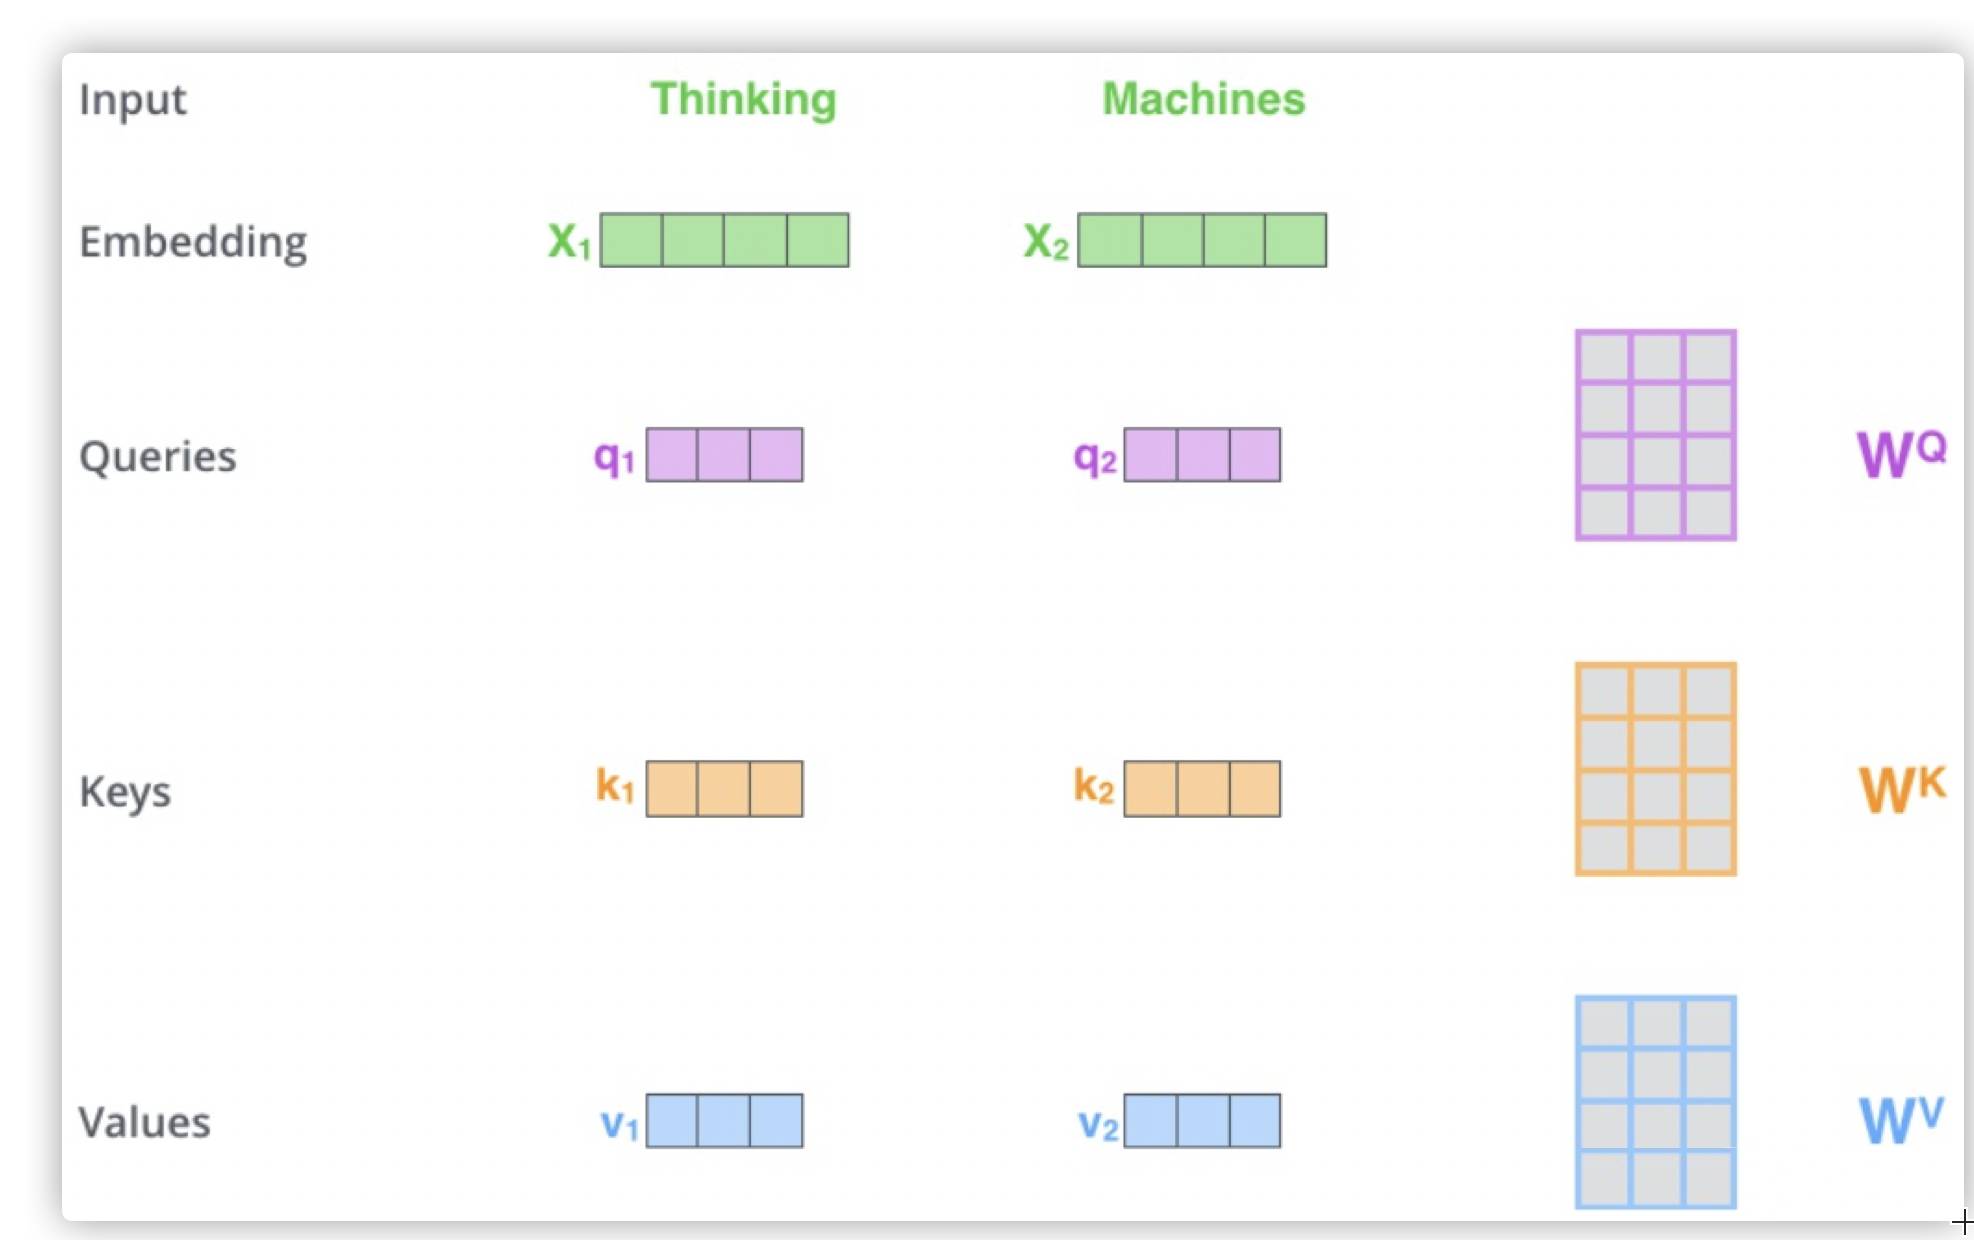The image size is (1974, 1240).
Task: Click the purple q2 query vector
Action: click(x=1202, y=455)
